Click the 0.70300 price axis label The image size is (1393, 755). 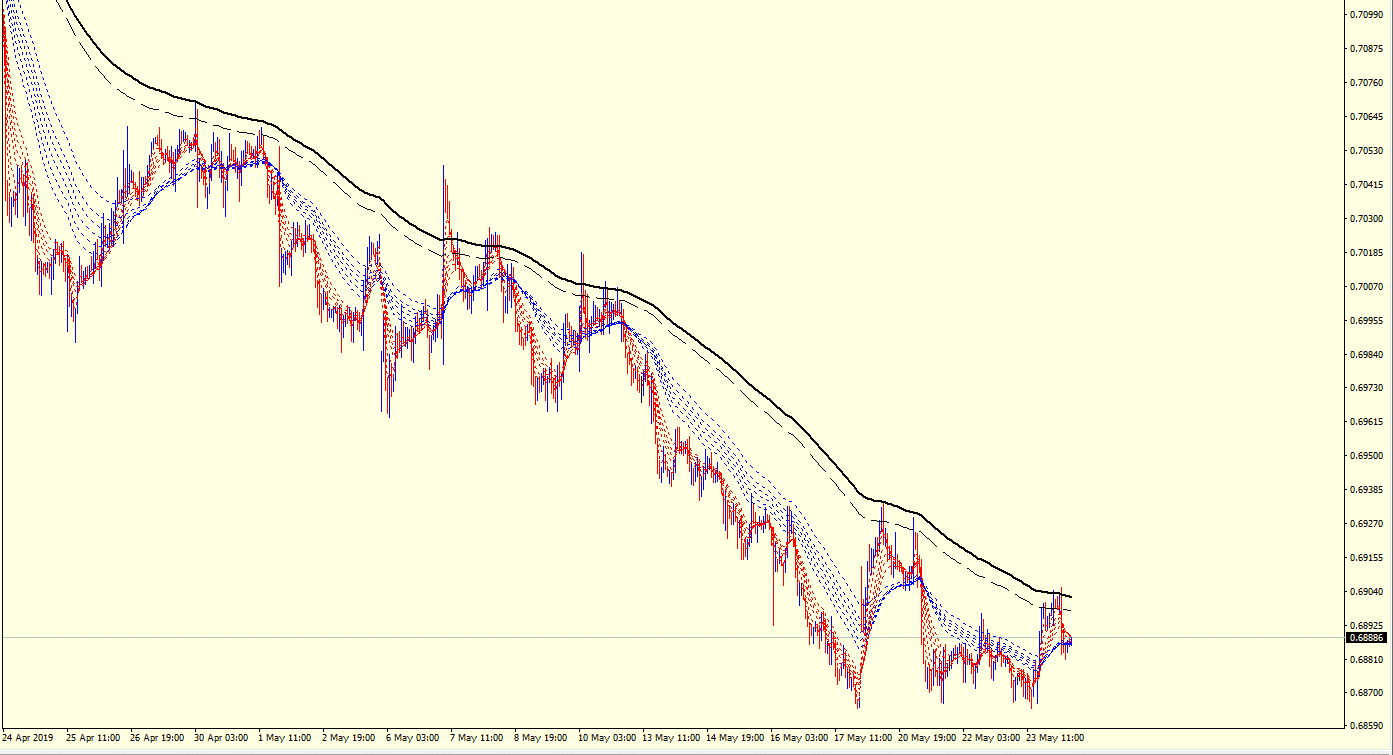click(1365, 219)
